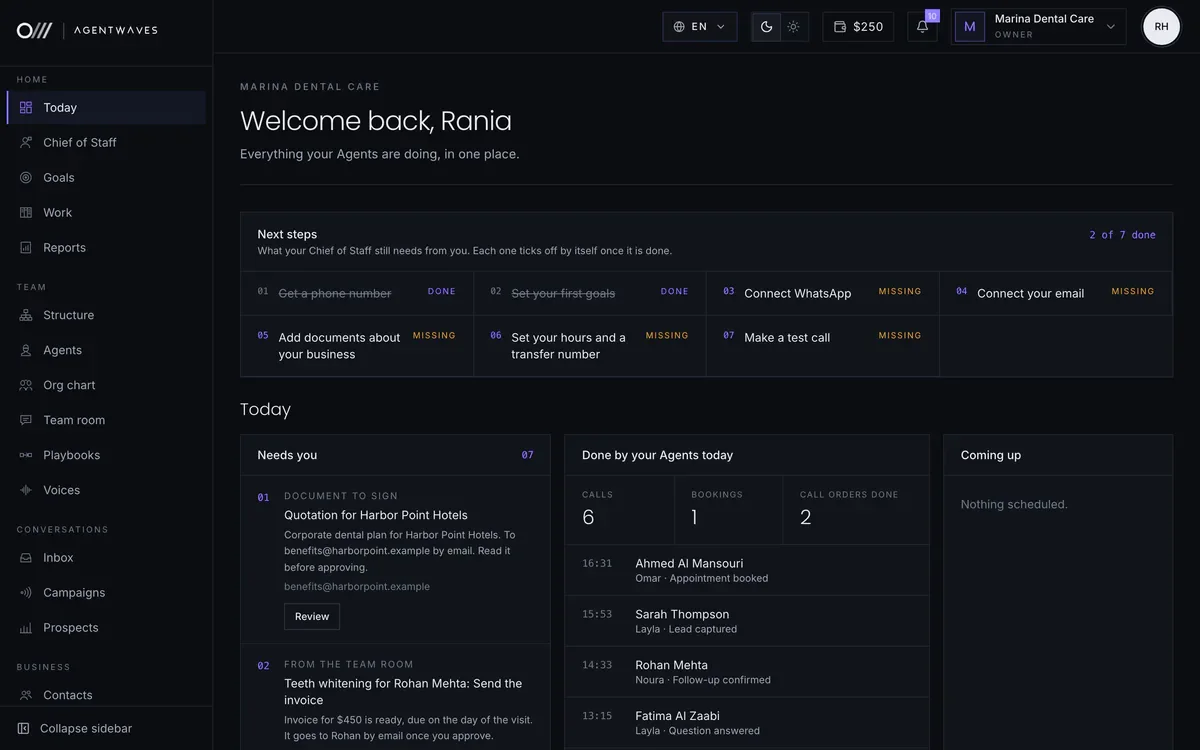The height and width of the screenshot is (750, 1200).
Task: Click the Structure menu label
Action: (x=69, y=315)
